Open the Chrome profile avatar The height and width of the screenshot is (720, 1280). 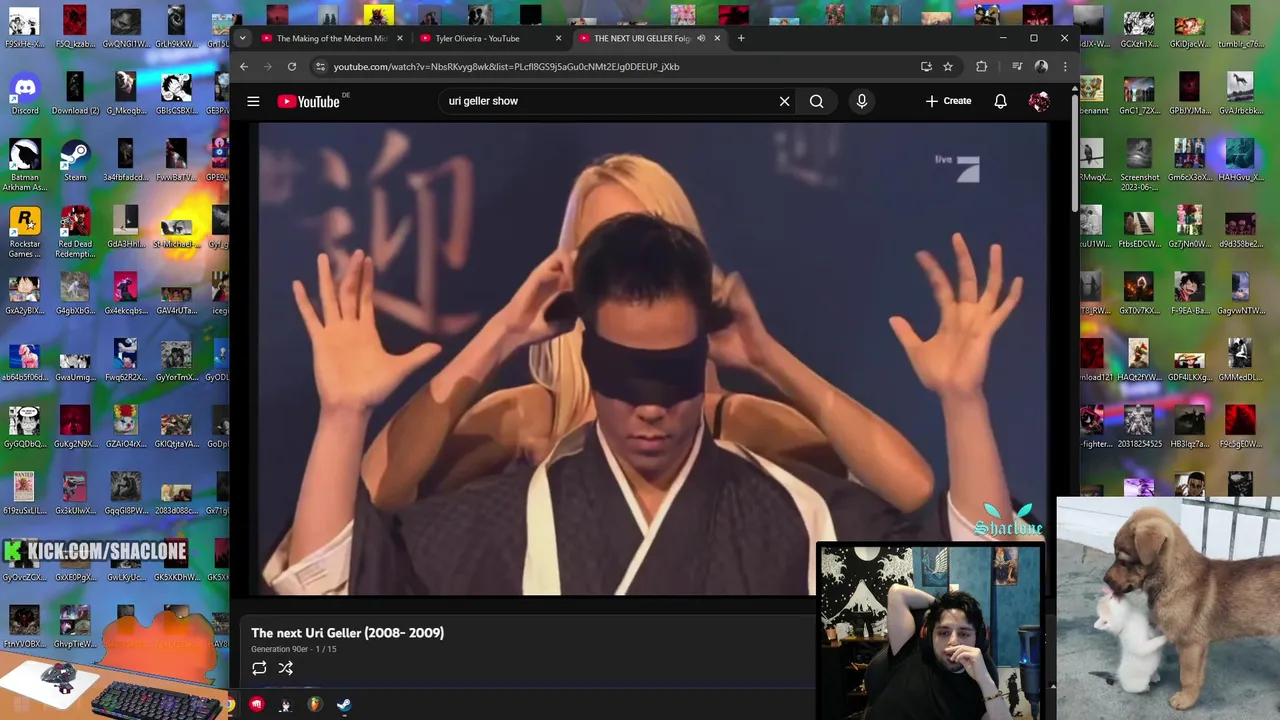(1041, 67)
